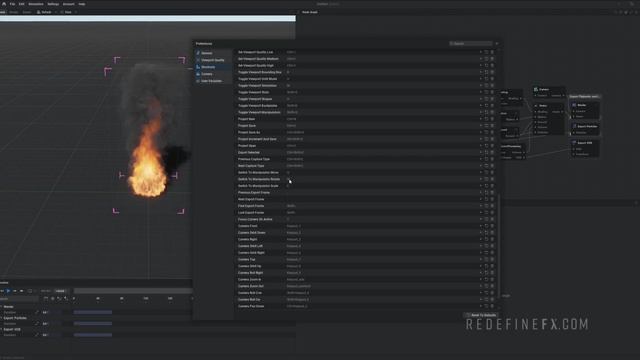Click the reset icon for Camera Front shortcut

point(487,226)
